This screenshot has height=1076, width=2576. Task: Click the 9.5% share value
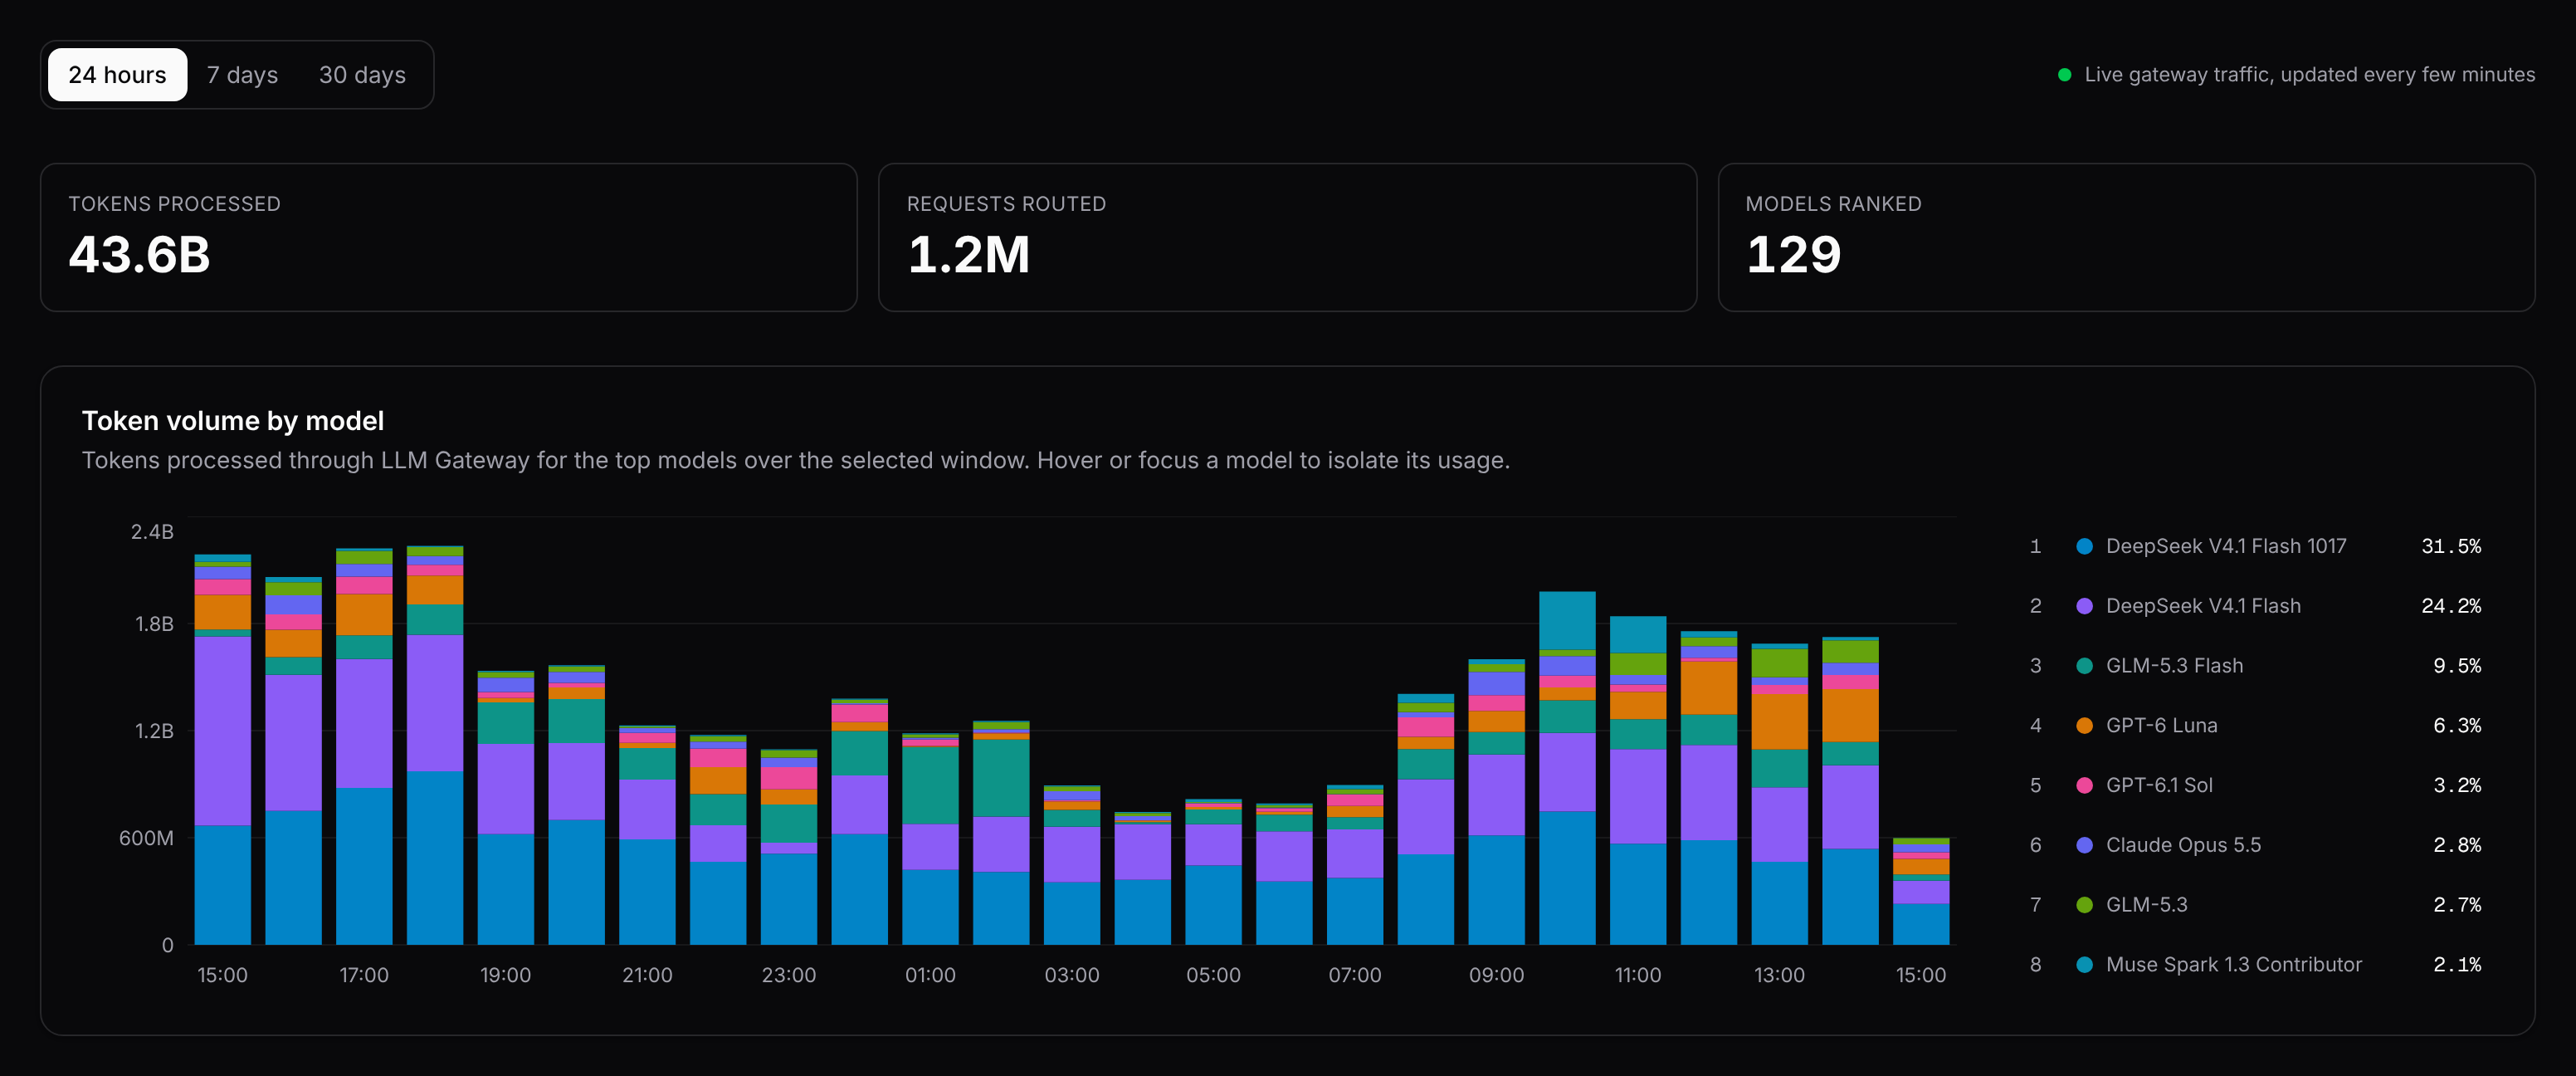coord(2457,666)
